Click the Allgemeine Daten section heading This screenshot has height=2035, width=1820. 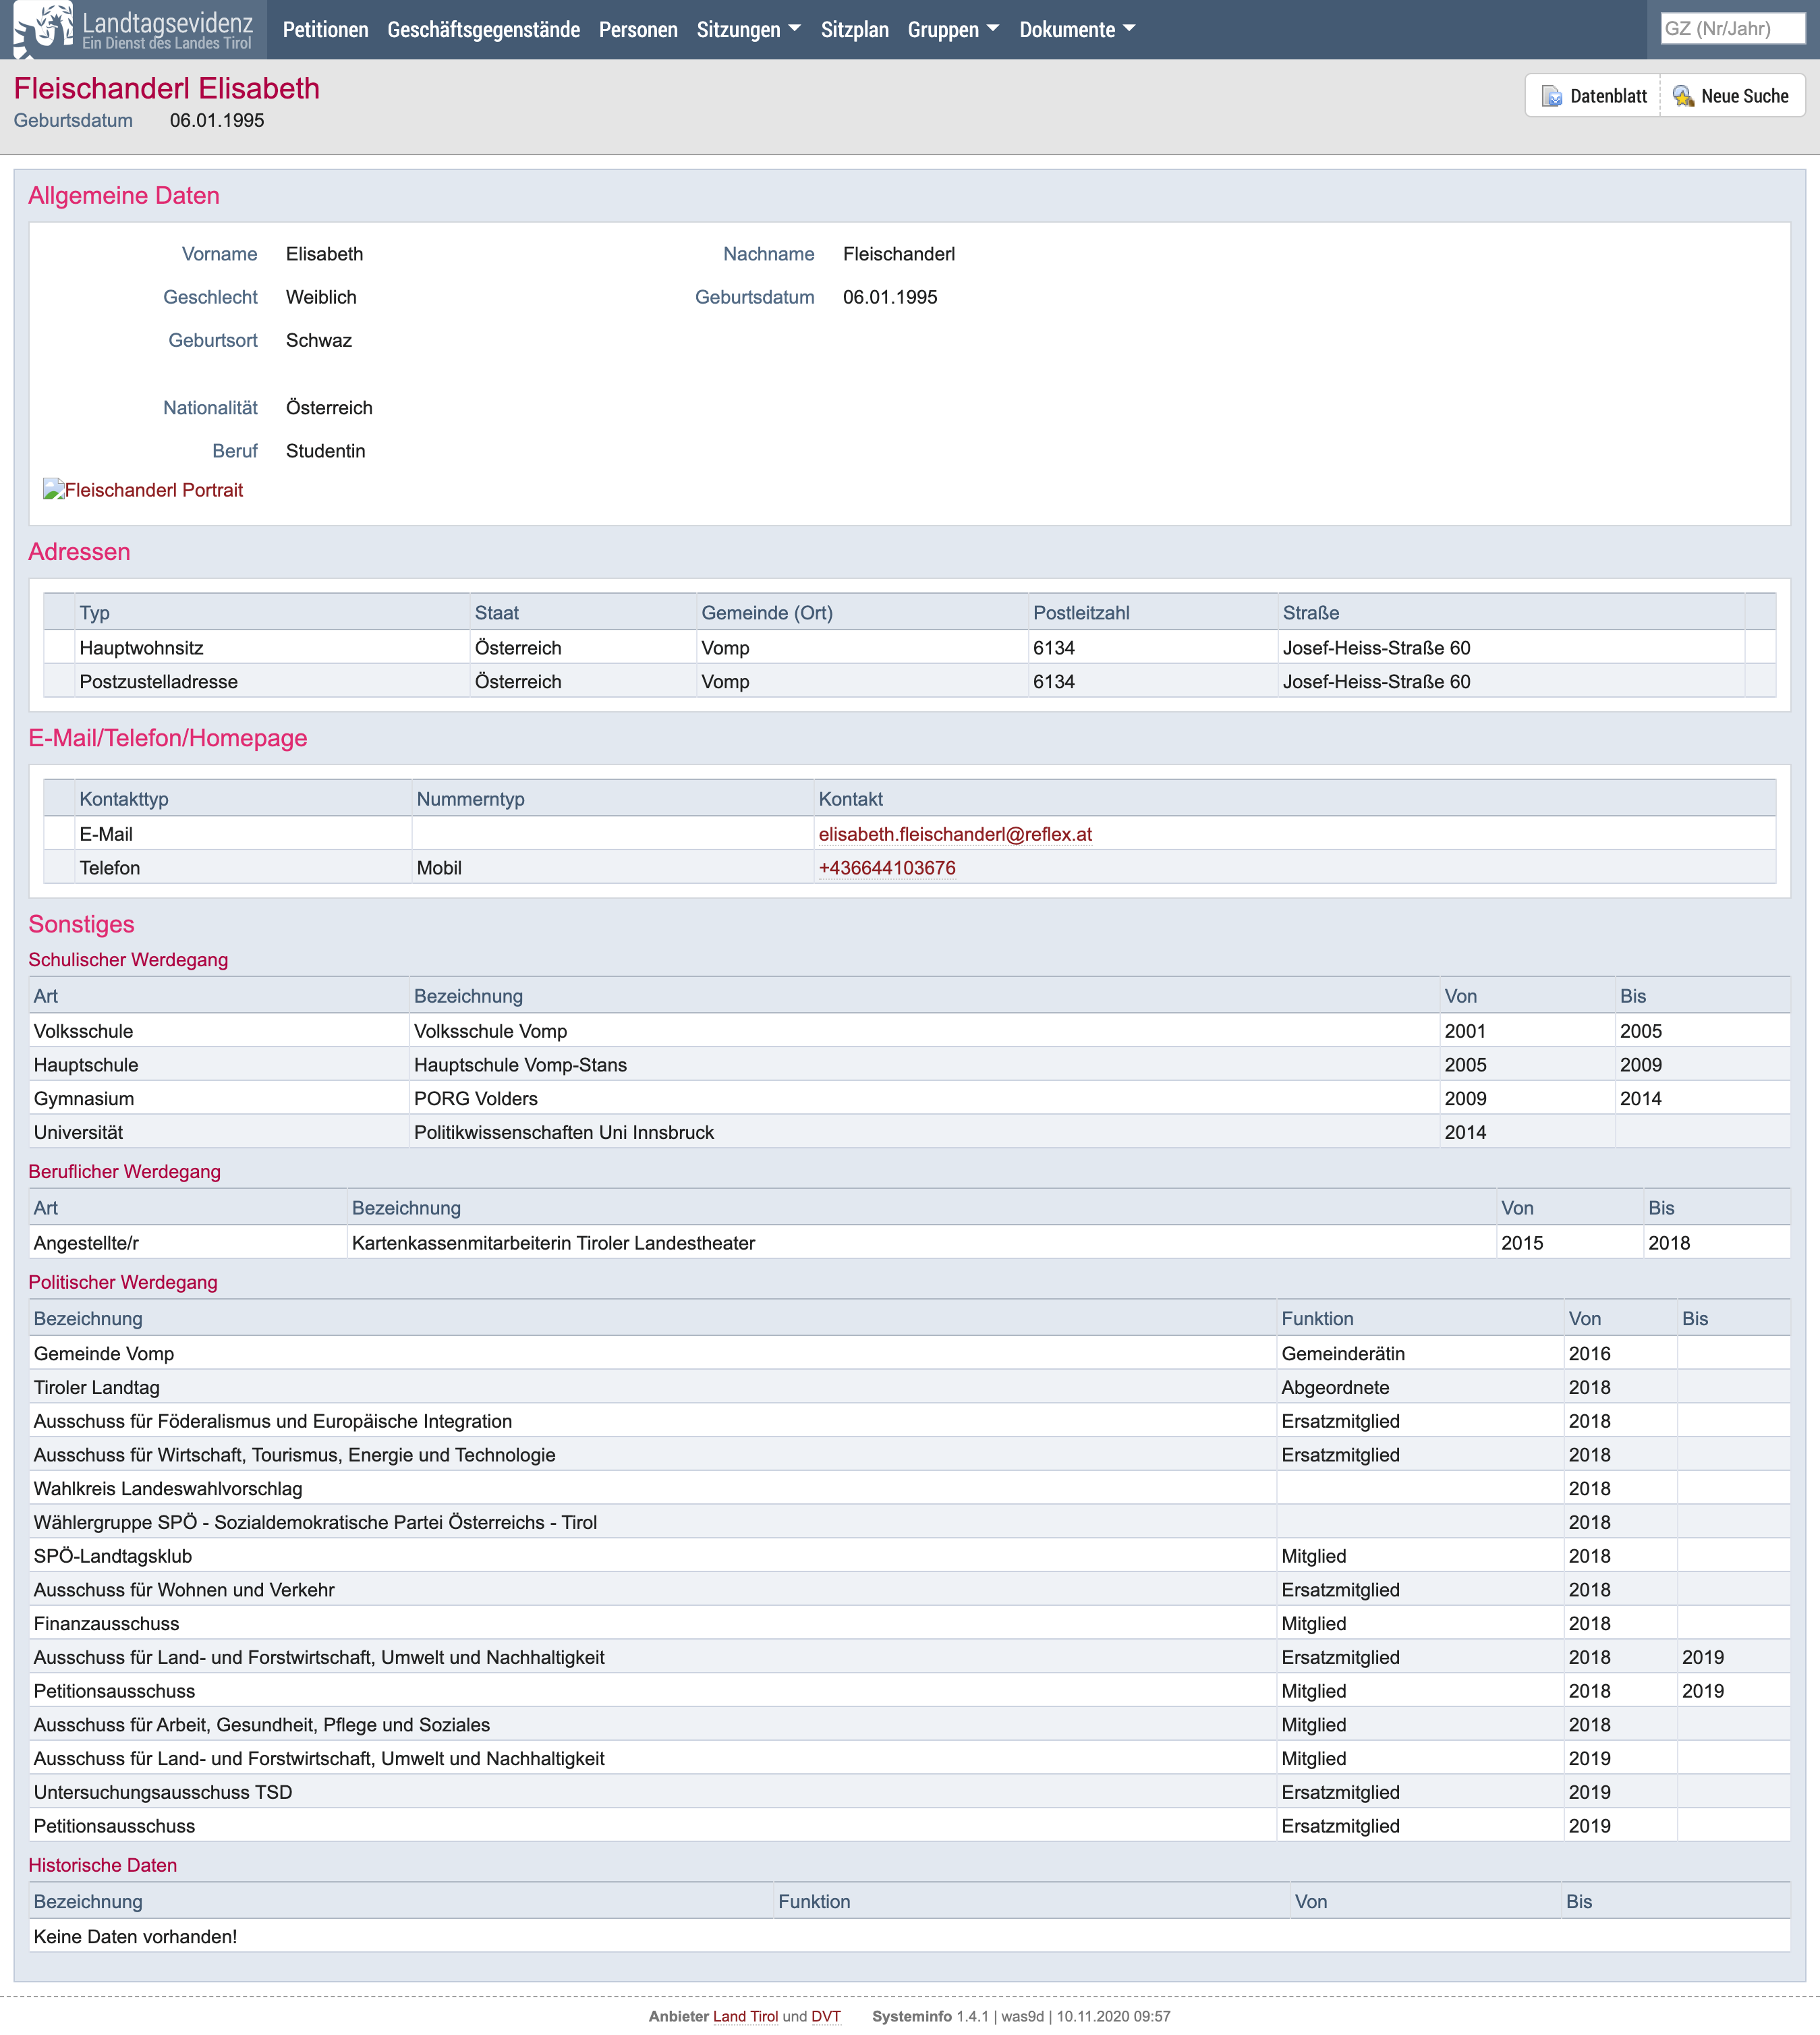(x=124, y=196)
